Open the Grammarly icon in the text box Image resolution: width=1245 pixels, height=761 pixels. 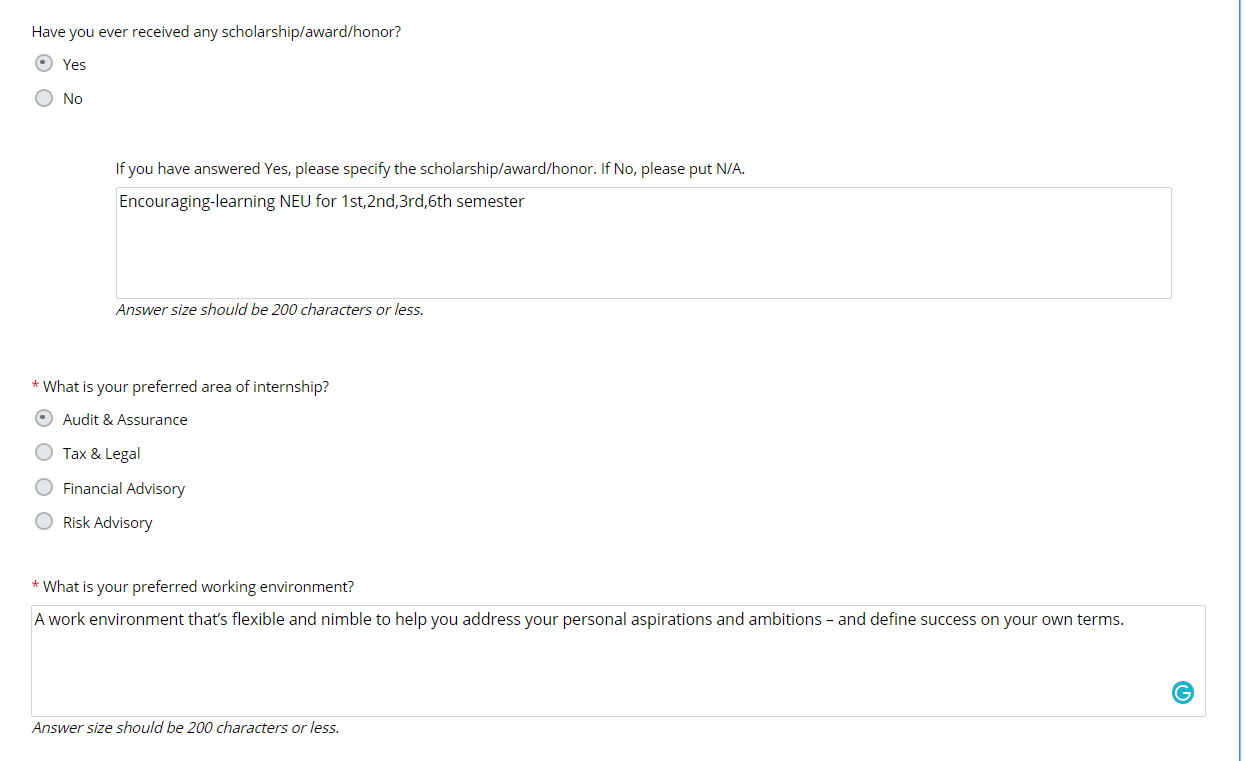click(x=1182, y=692)
